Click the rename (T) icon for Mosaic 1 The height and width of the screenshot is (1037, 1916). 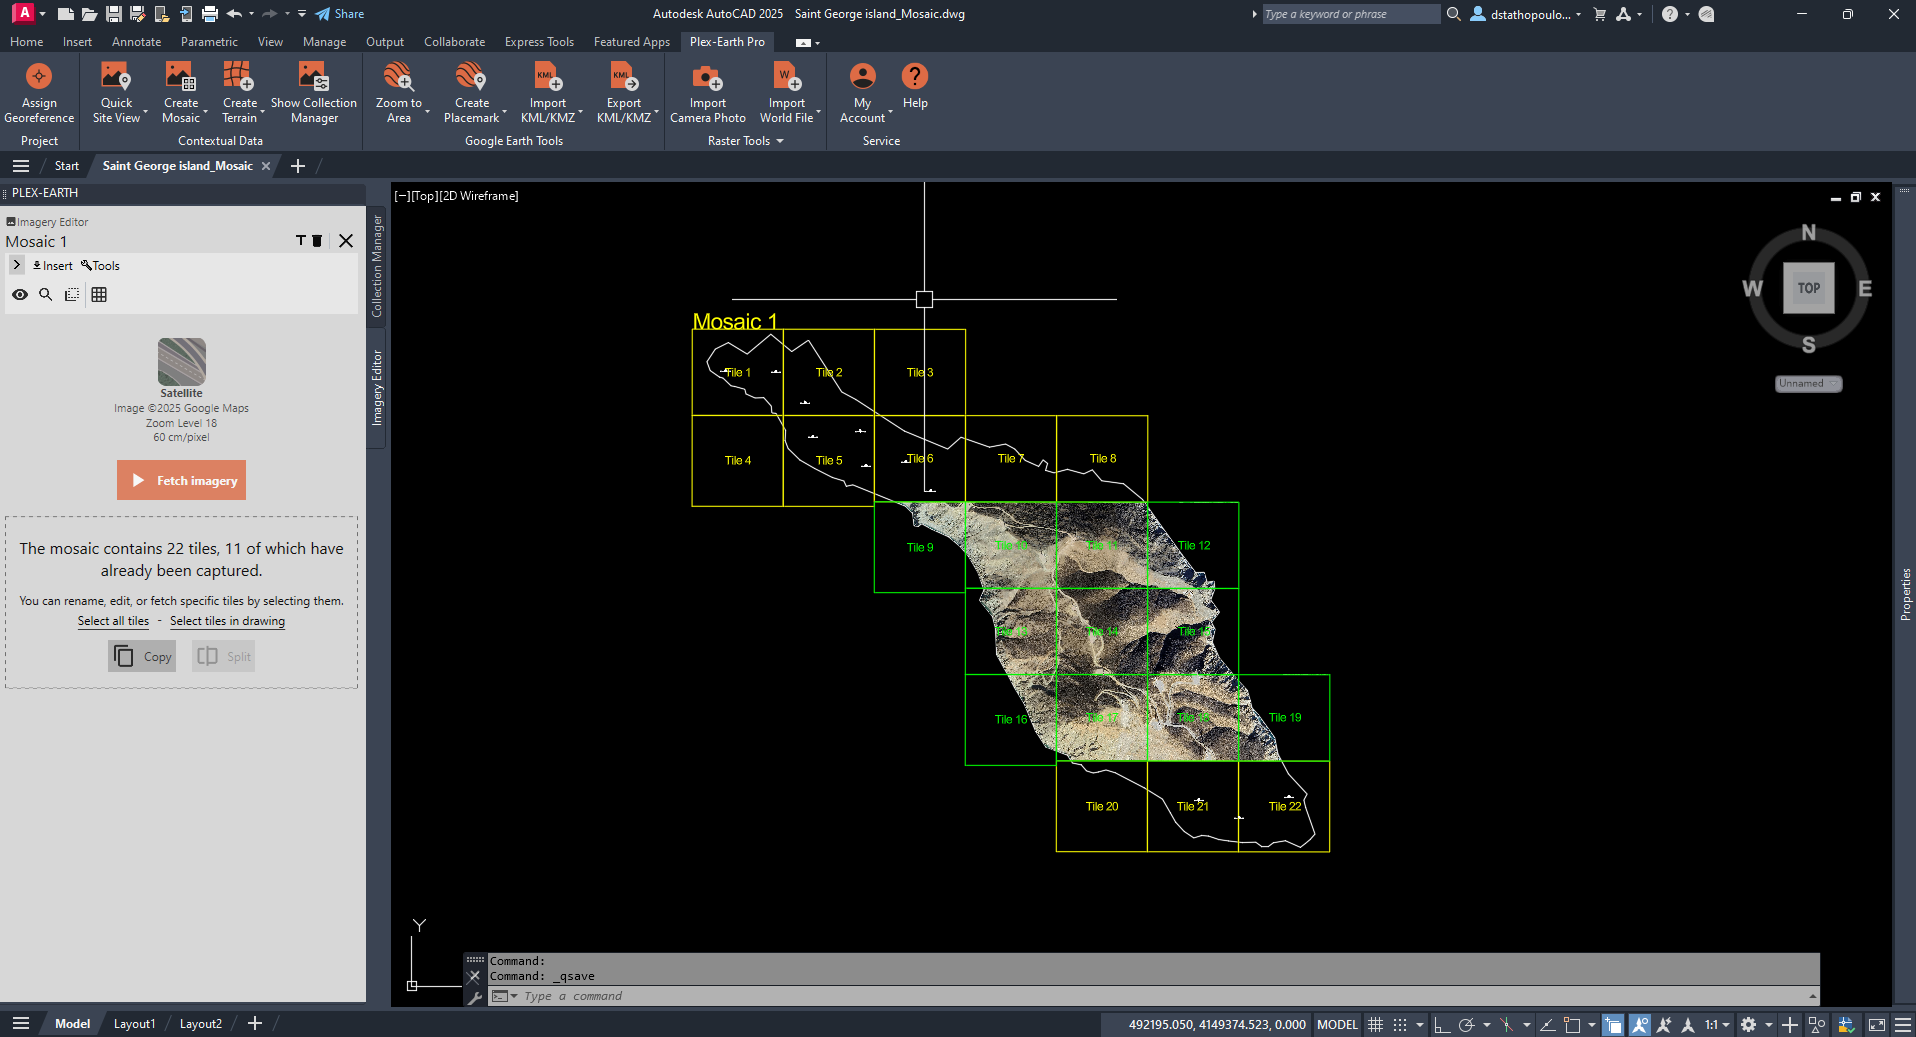tap(300, 241)
